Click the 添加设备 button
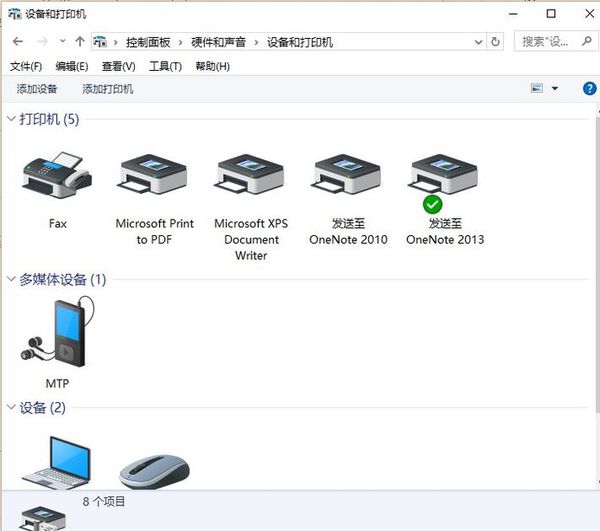Viewport: 600px width, 531px height. 37,89
